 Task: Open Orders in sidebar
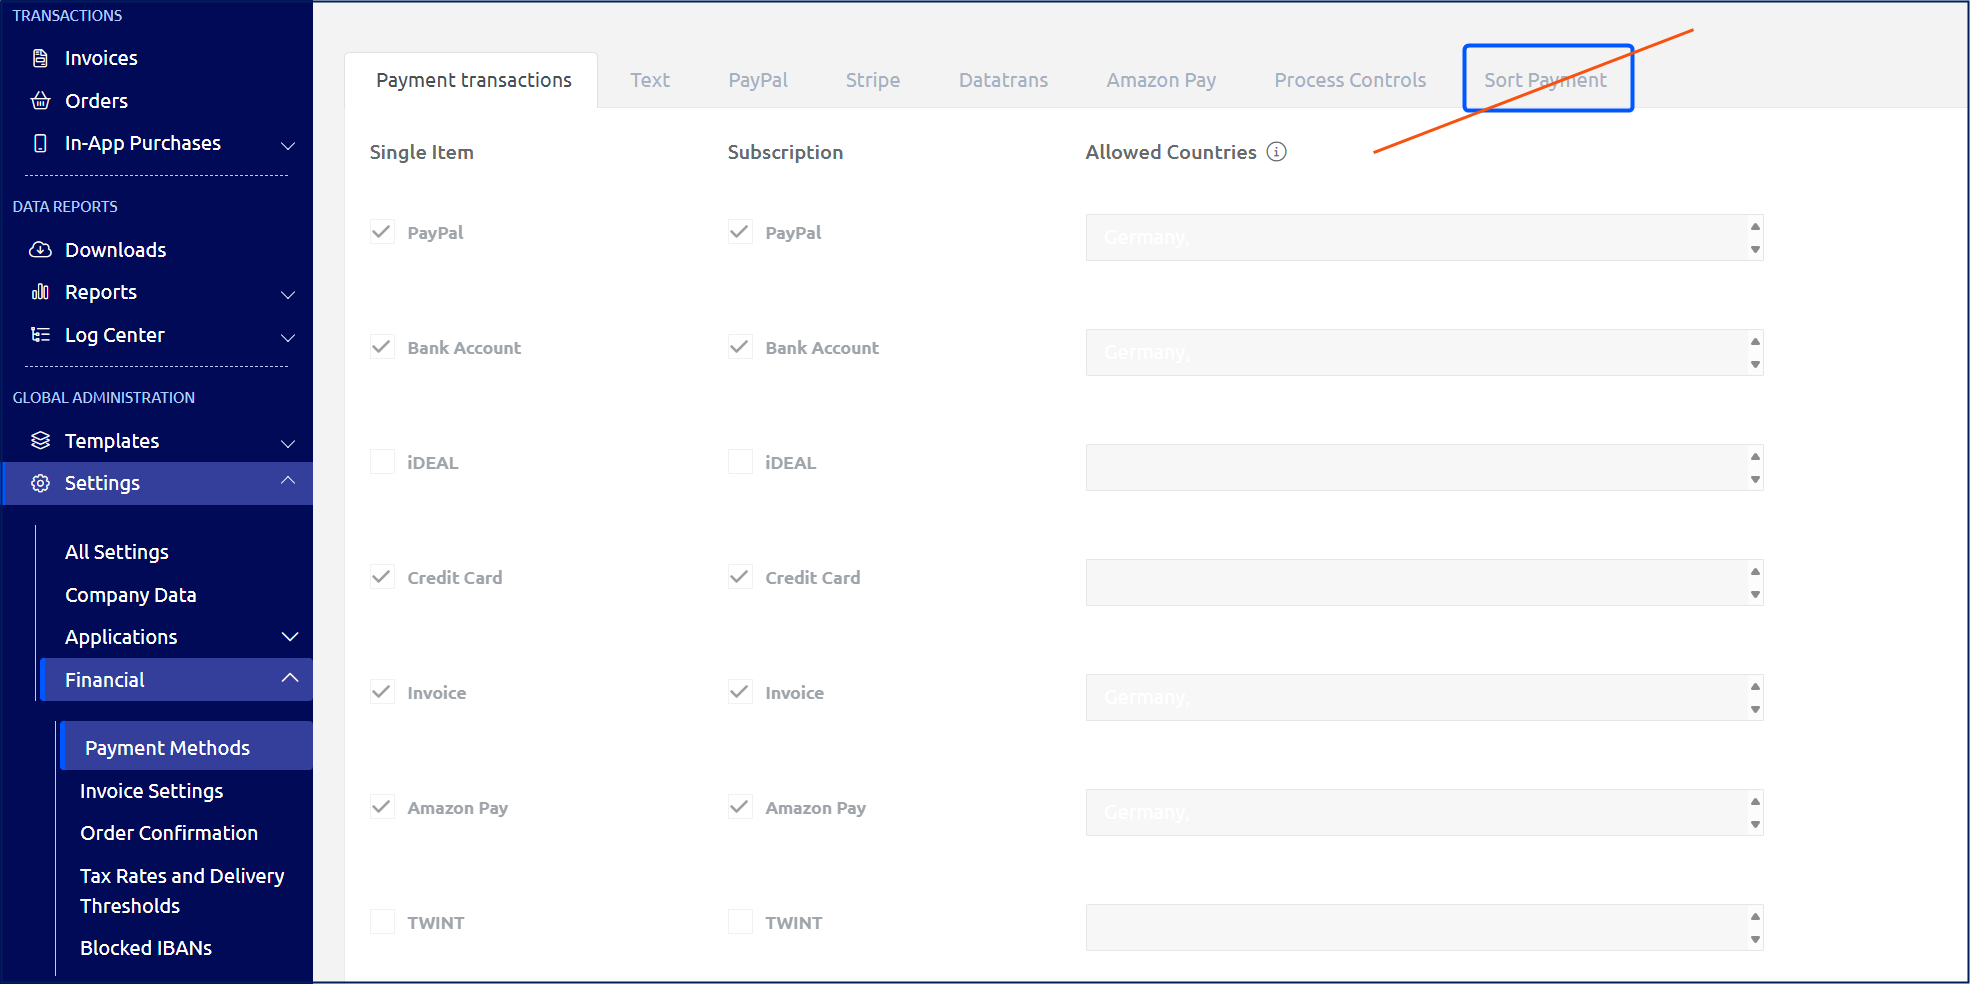pos(96,101)
